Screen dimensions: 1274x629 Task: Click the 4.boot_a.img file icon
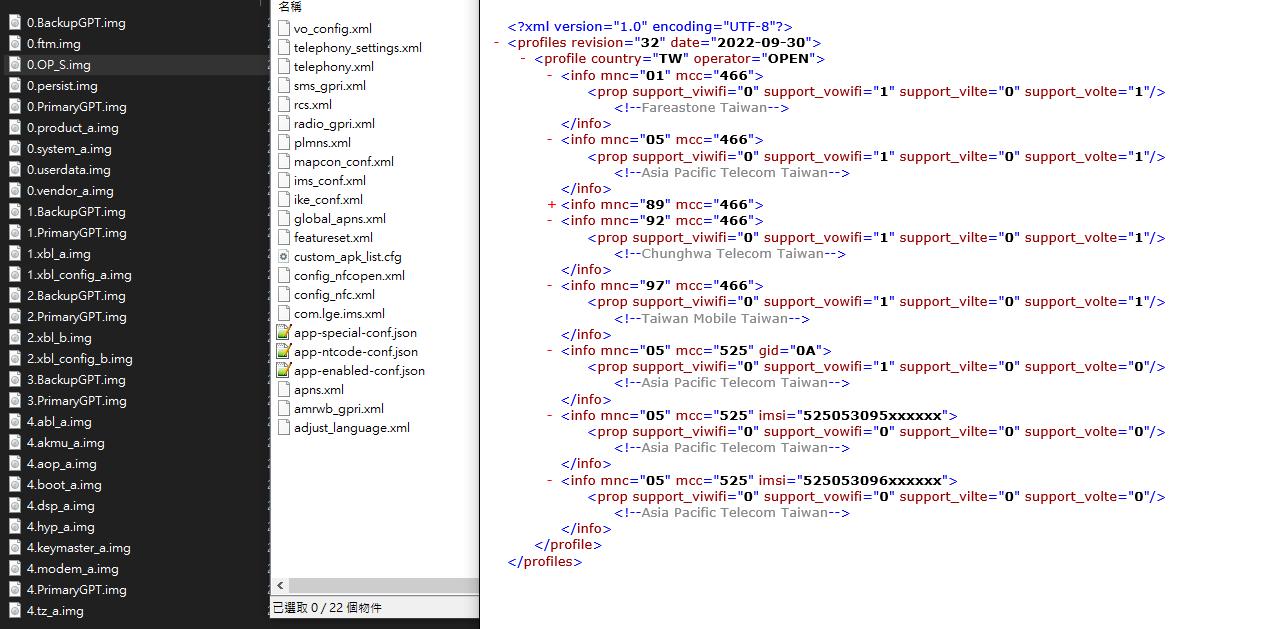pos(15,485)
